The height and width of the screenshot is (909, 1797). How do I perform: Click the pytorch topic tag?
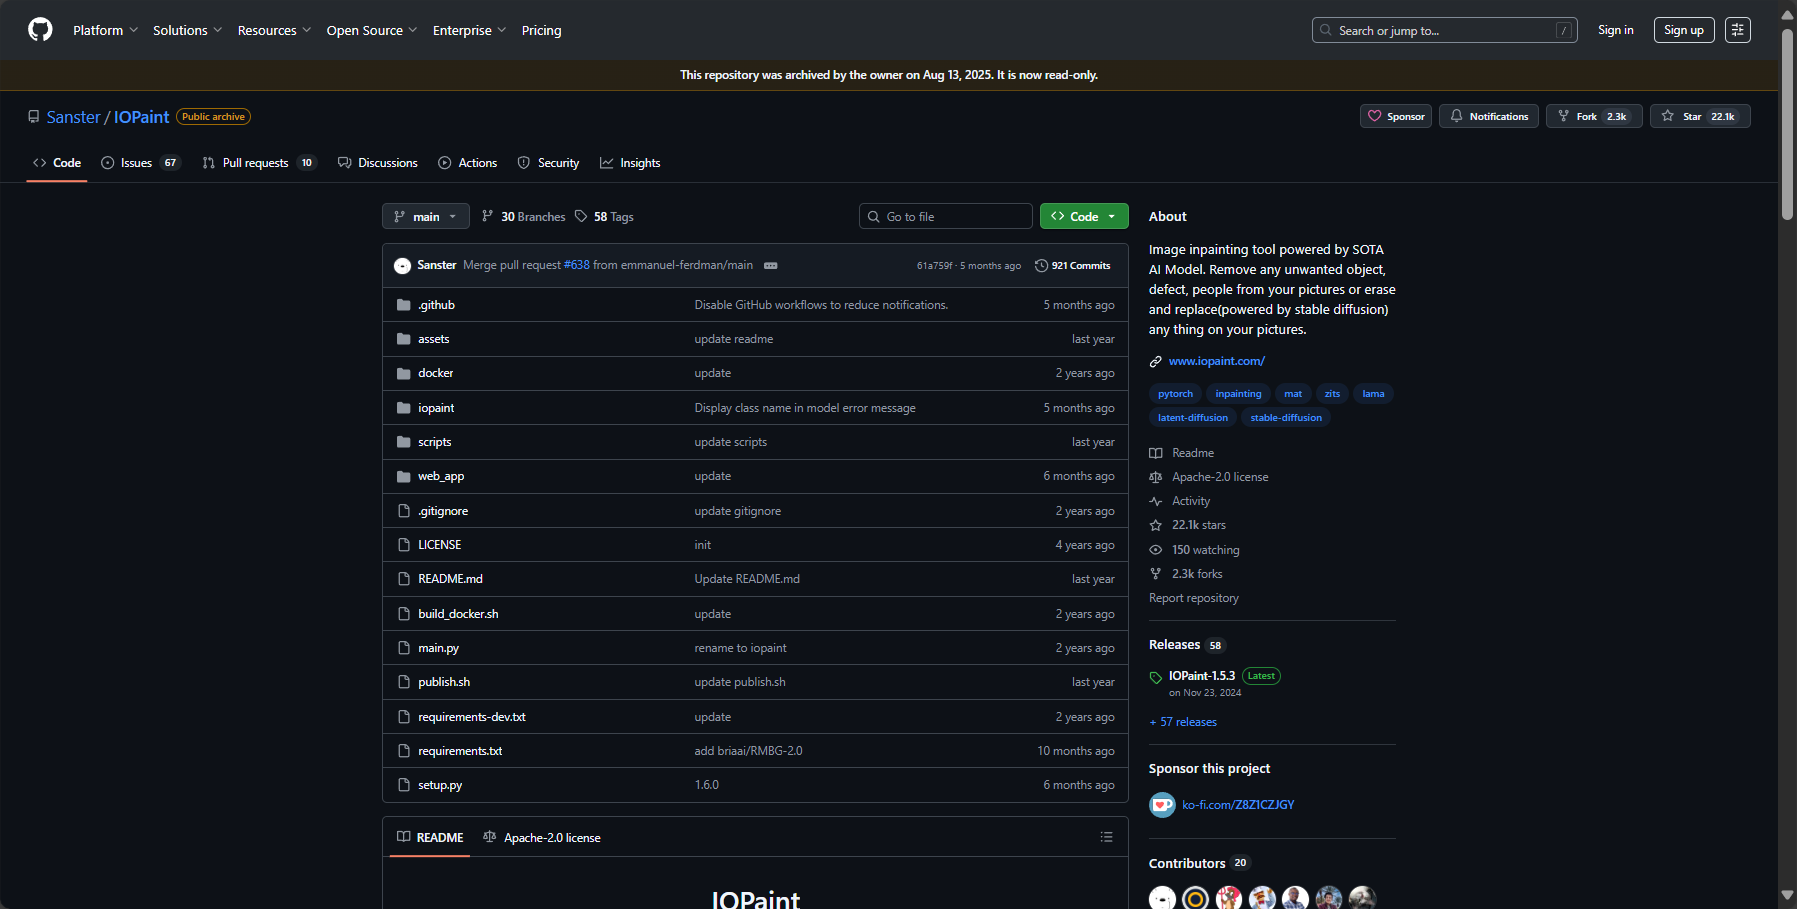click(1175, 394)
